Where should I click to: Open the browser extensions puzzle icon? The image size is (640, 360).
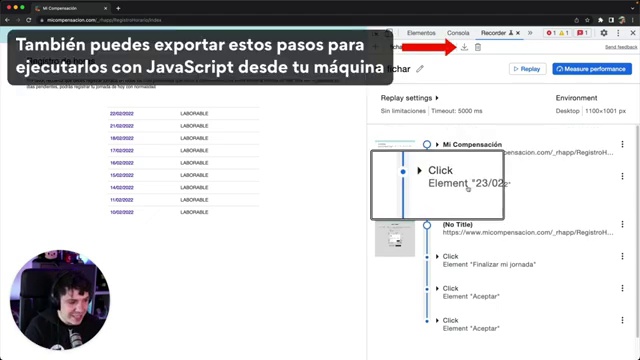600,20
